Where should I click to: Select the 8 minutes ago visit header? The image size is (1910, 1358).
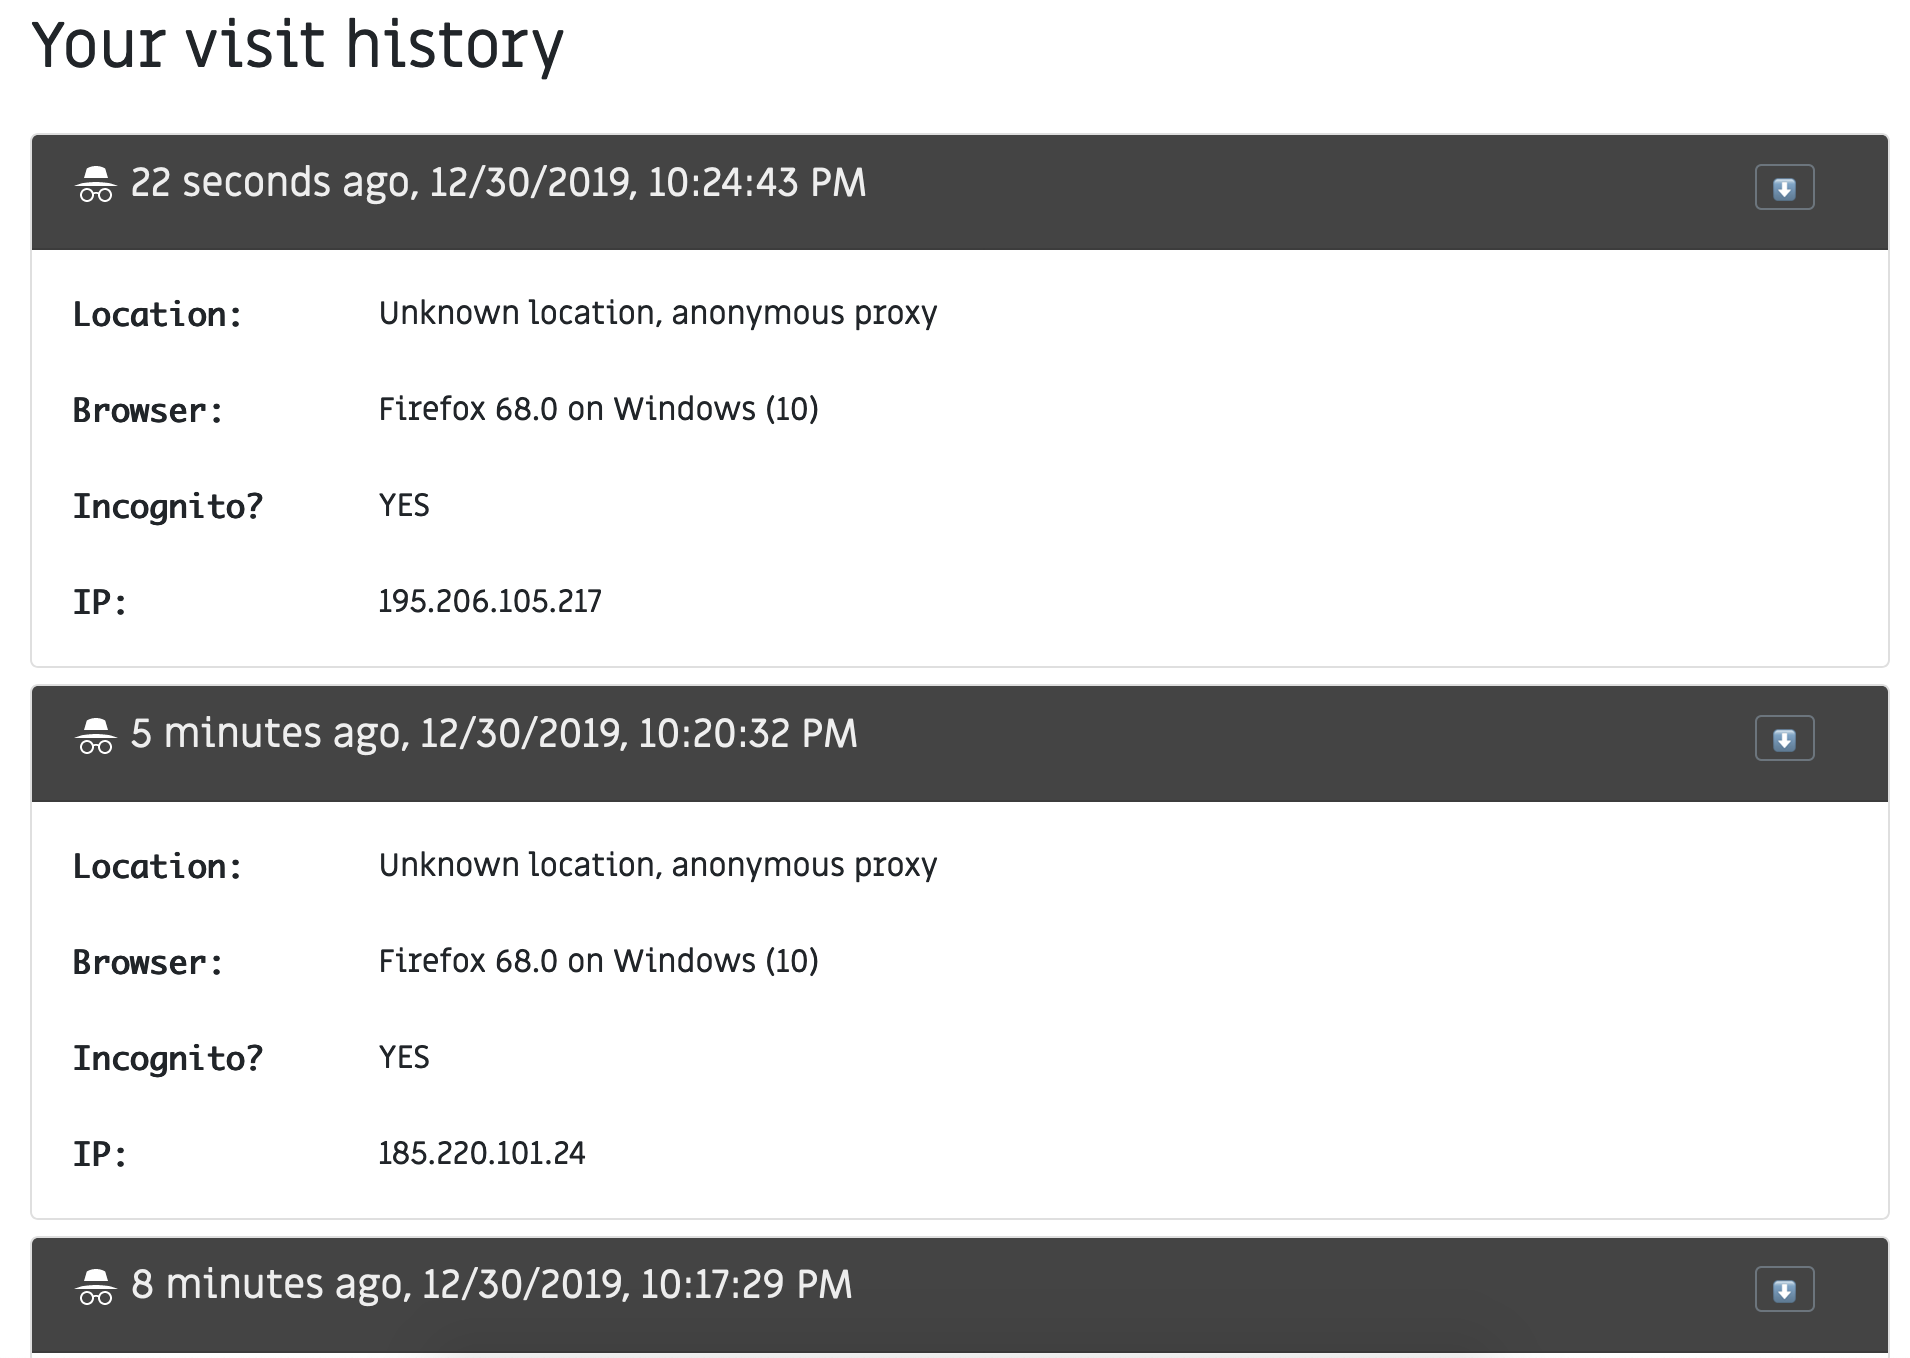click(960, 1296)
